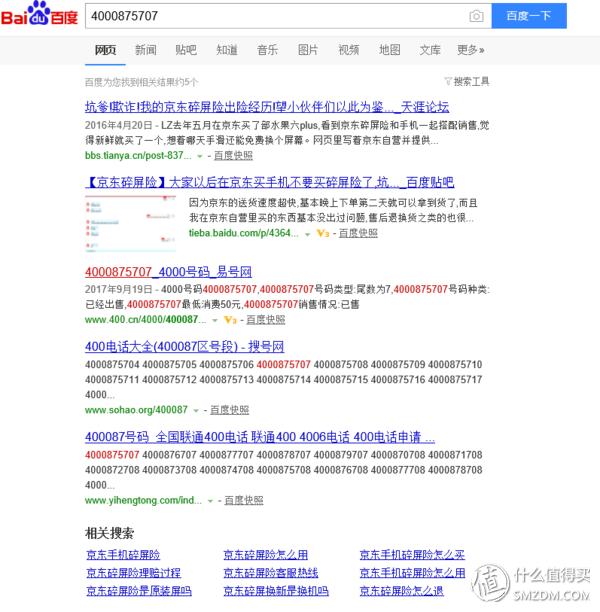
Task: Expand dropdown arrow next to www.sohao.org URL
Action: pyautogui.click(x=196, y=411)
